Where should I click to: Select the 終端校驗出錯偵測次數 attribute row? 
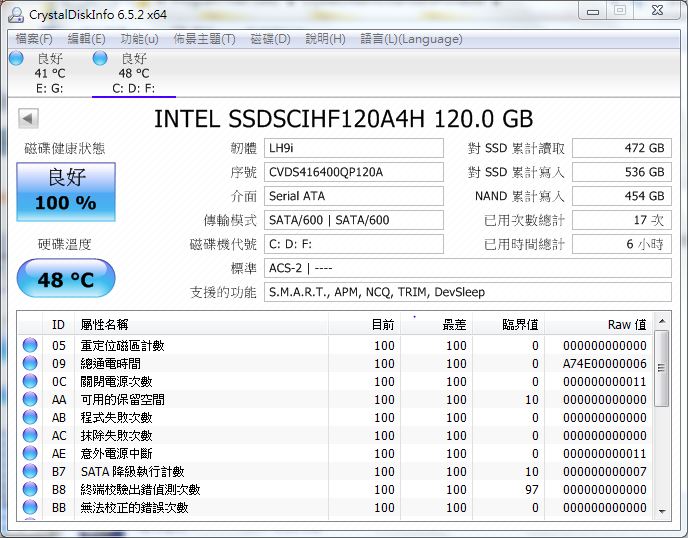[x=335, y=489]
